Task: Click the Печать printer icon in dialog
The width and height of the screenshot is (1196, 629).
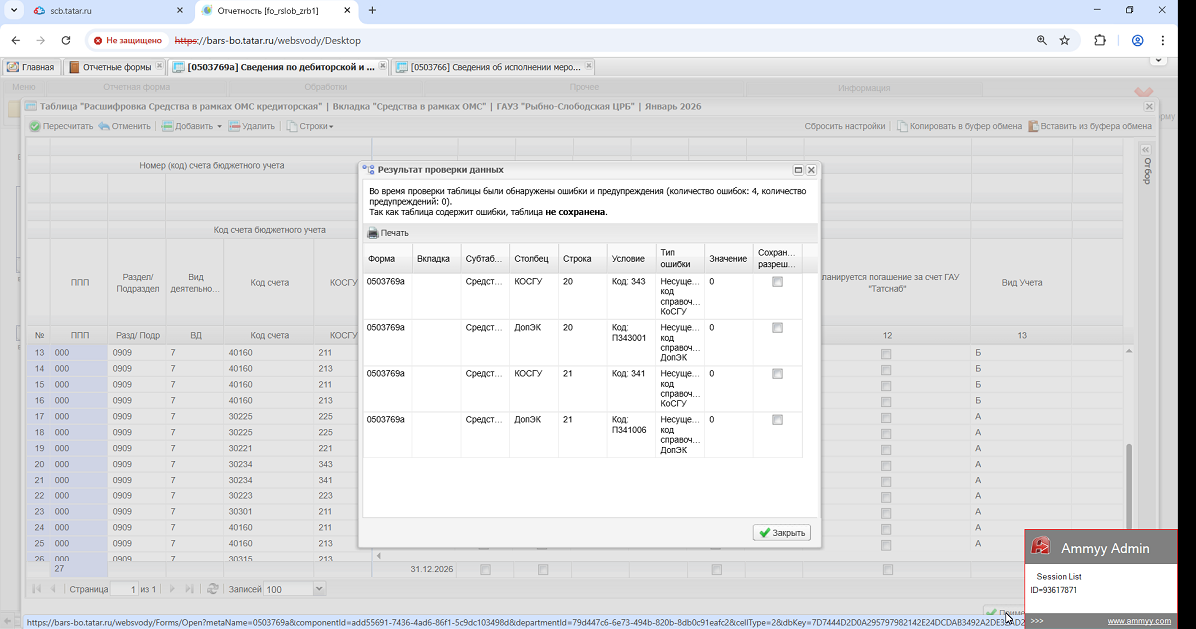Action: pos(373,233)
